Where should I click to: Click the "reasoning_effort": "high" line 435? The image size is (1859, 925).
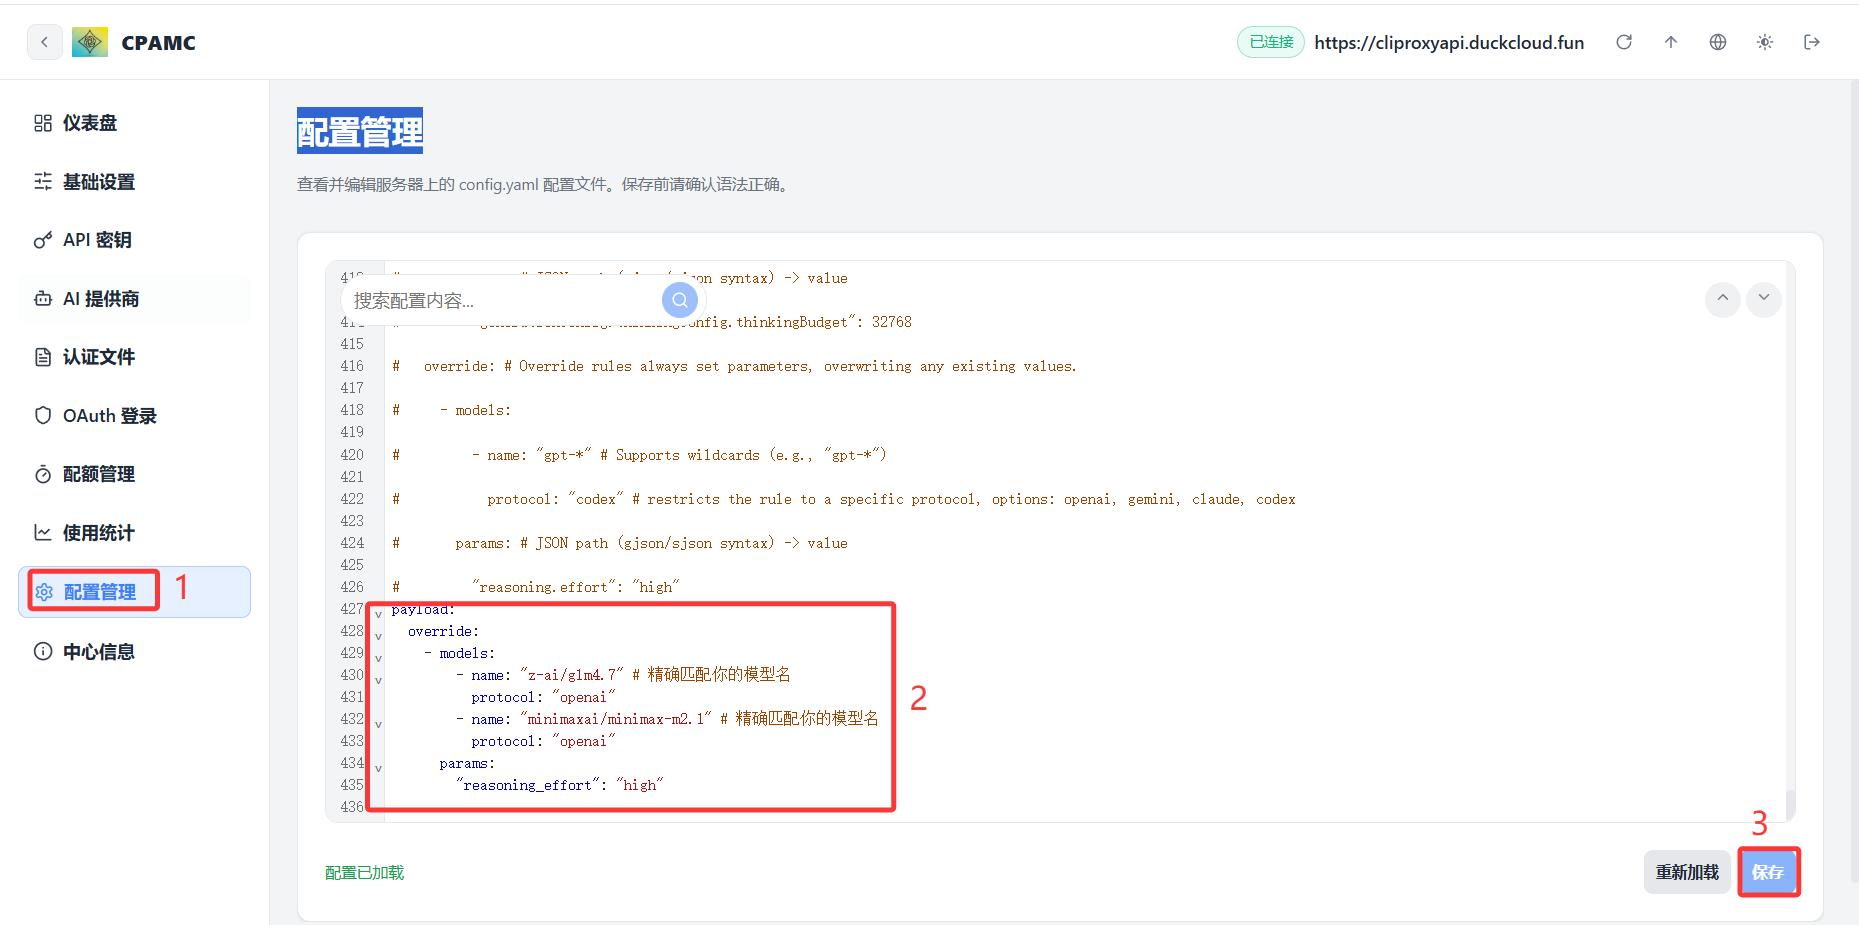point(560,785)
